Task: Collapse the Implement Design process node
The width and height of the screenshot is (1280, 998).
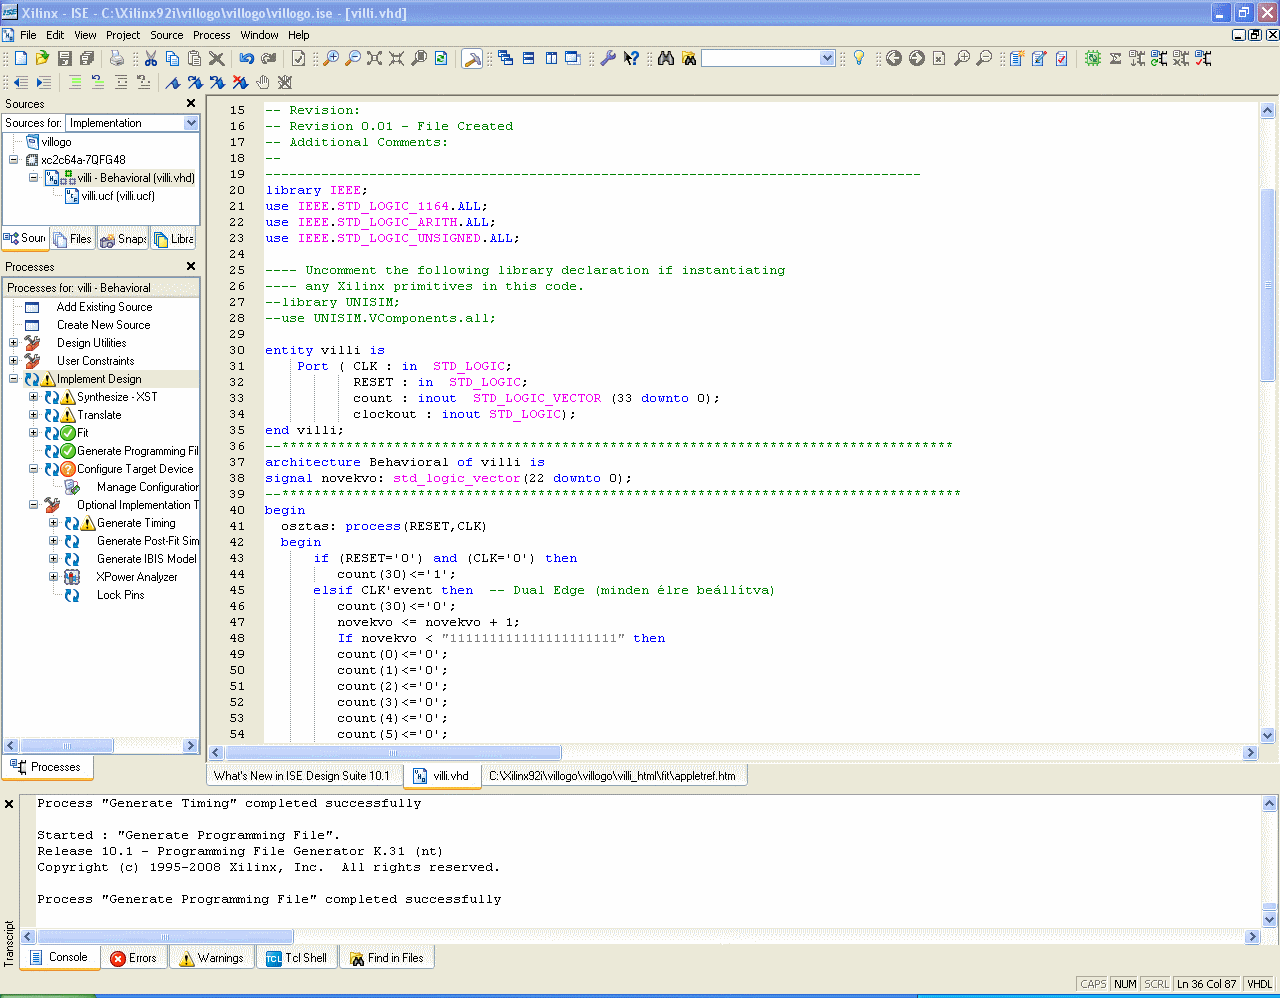Action: click(14, 379)
